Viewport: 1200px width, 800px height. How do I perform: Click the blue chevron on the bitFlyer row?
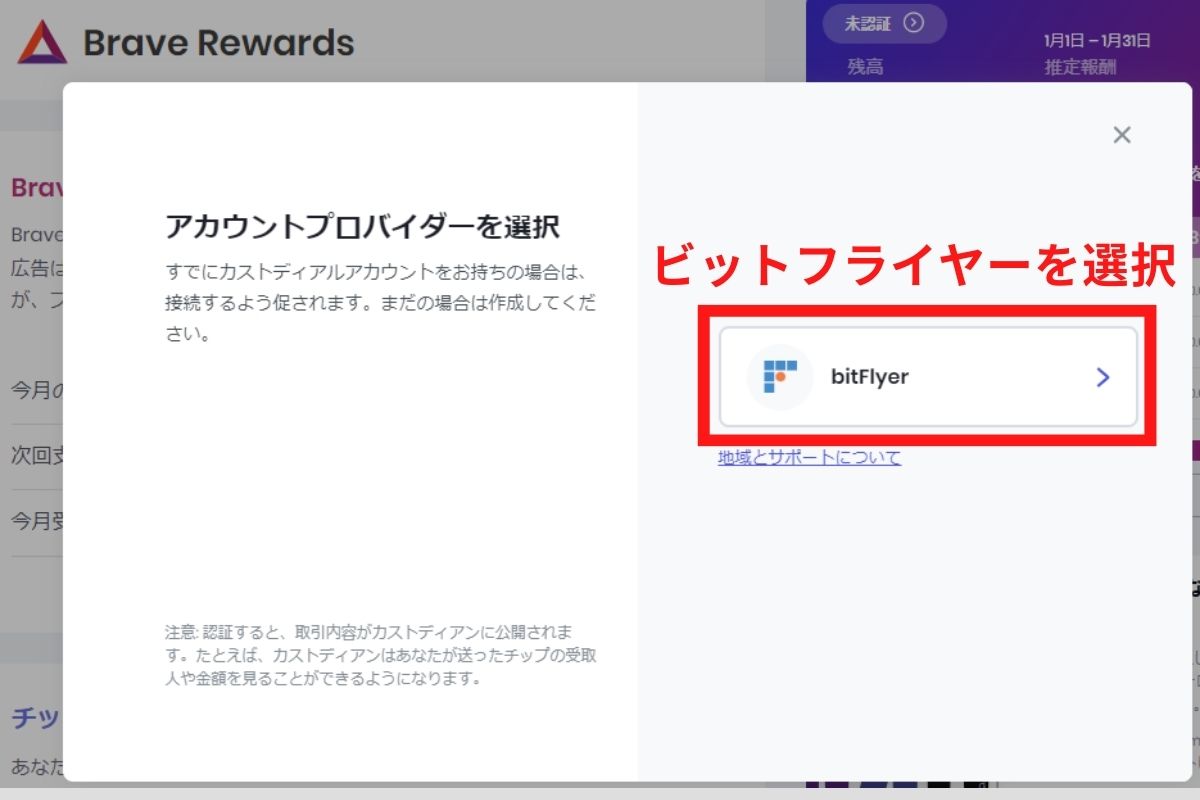click(x=1103, y=377)
